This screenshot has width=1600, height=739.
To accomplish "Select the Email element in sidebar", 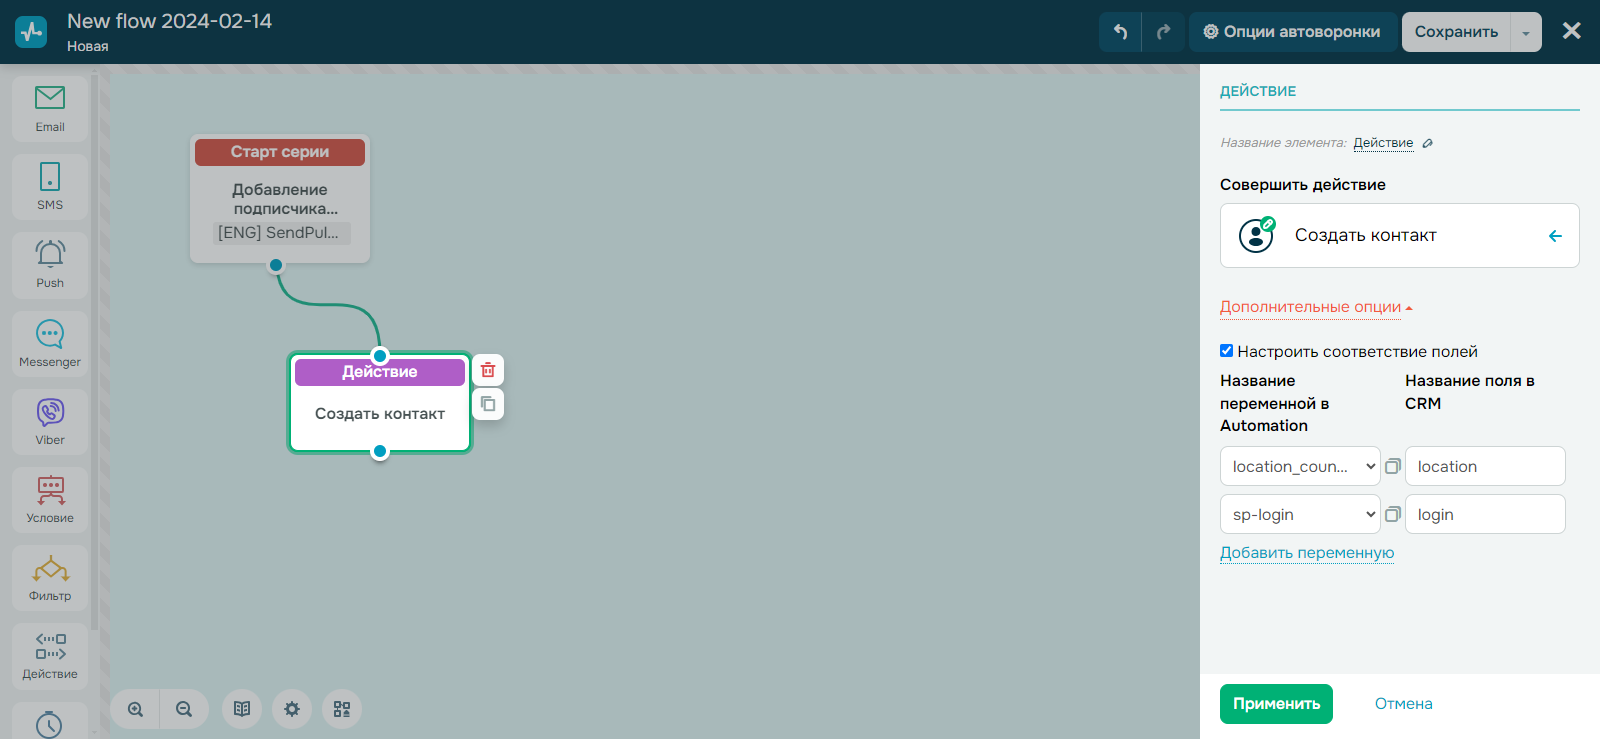I will point(50,108).
